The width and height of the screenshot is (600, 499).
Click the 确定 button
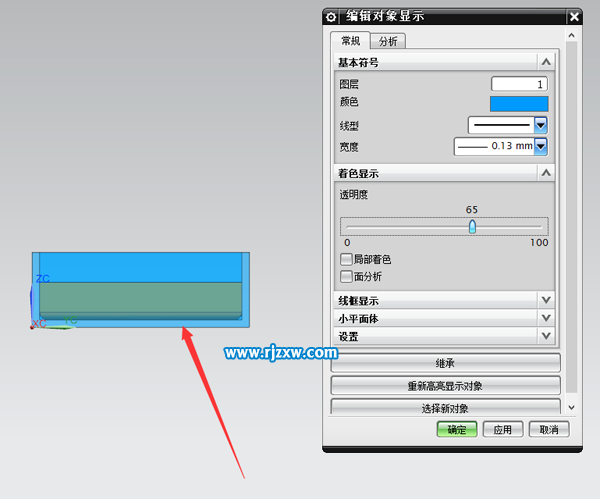(x=457, y=429)
